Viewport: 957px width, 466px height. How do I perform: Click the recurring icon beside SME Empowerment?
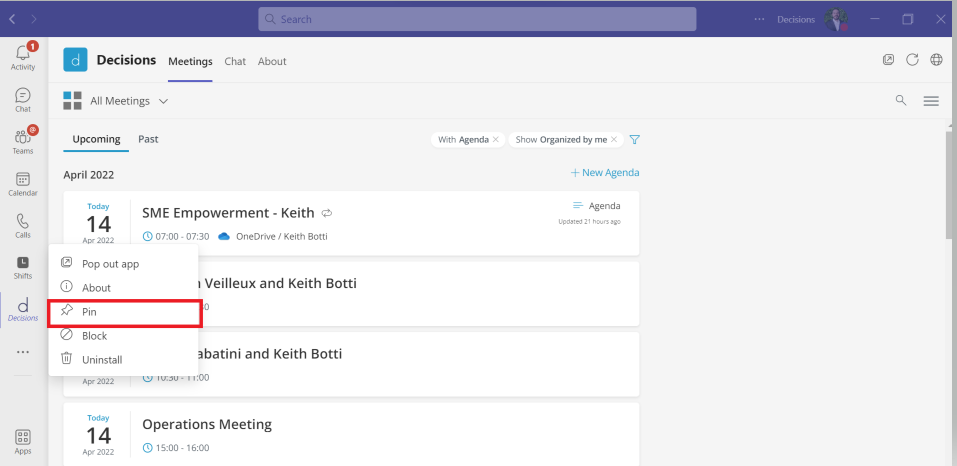click(x=327, y=213)
